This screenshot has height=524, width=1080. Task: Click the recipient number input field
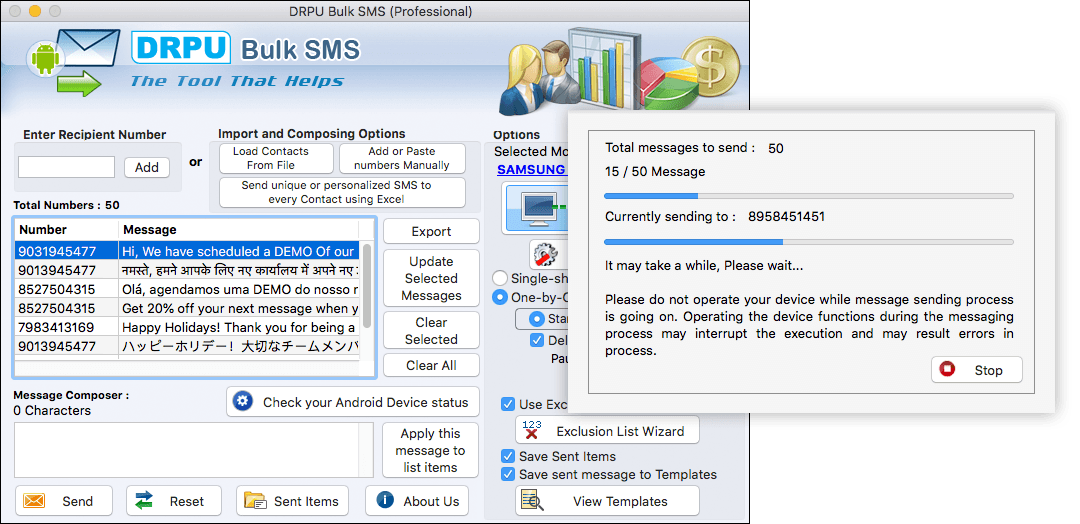tap(66, 167)
